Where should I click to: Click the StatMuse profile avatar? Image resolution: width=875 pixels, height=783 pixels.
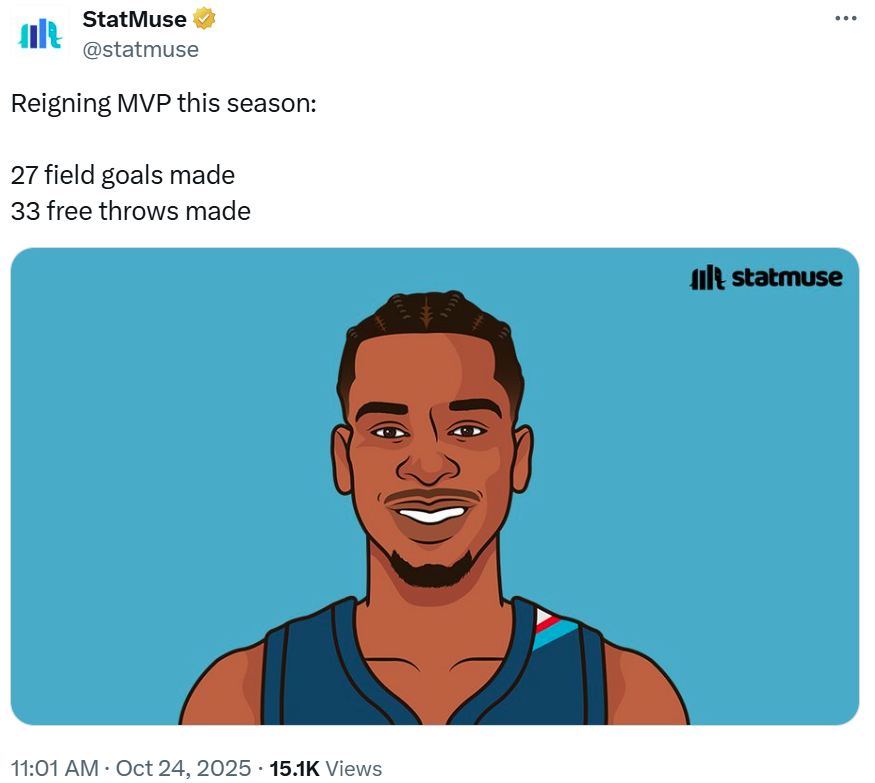40,35
